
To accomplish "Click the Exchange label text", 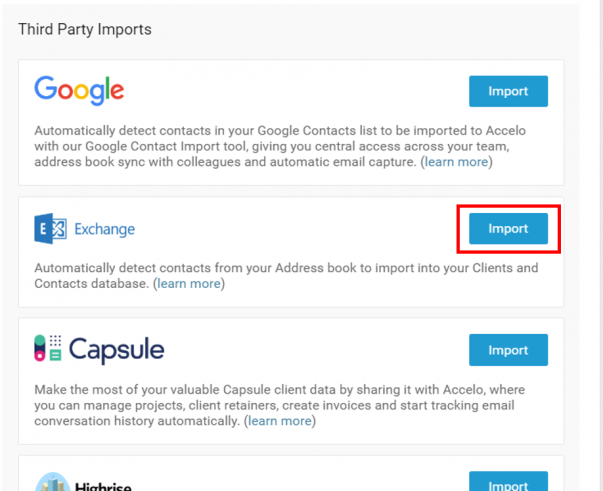I will tap(105, 229).
